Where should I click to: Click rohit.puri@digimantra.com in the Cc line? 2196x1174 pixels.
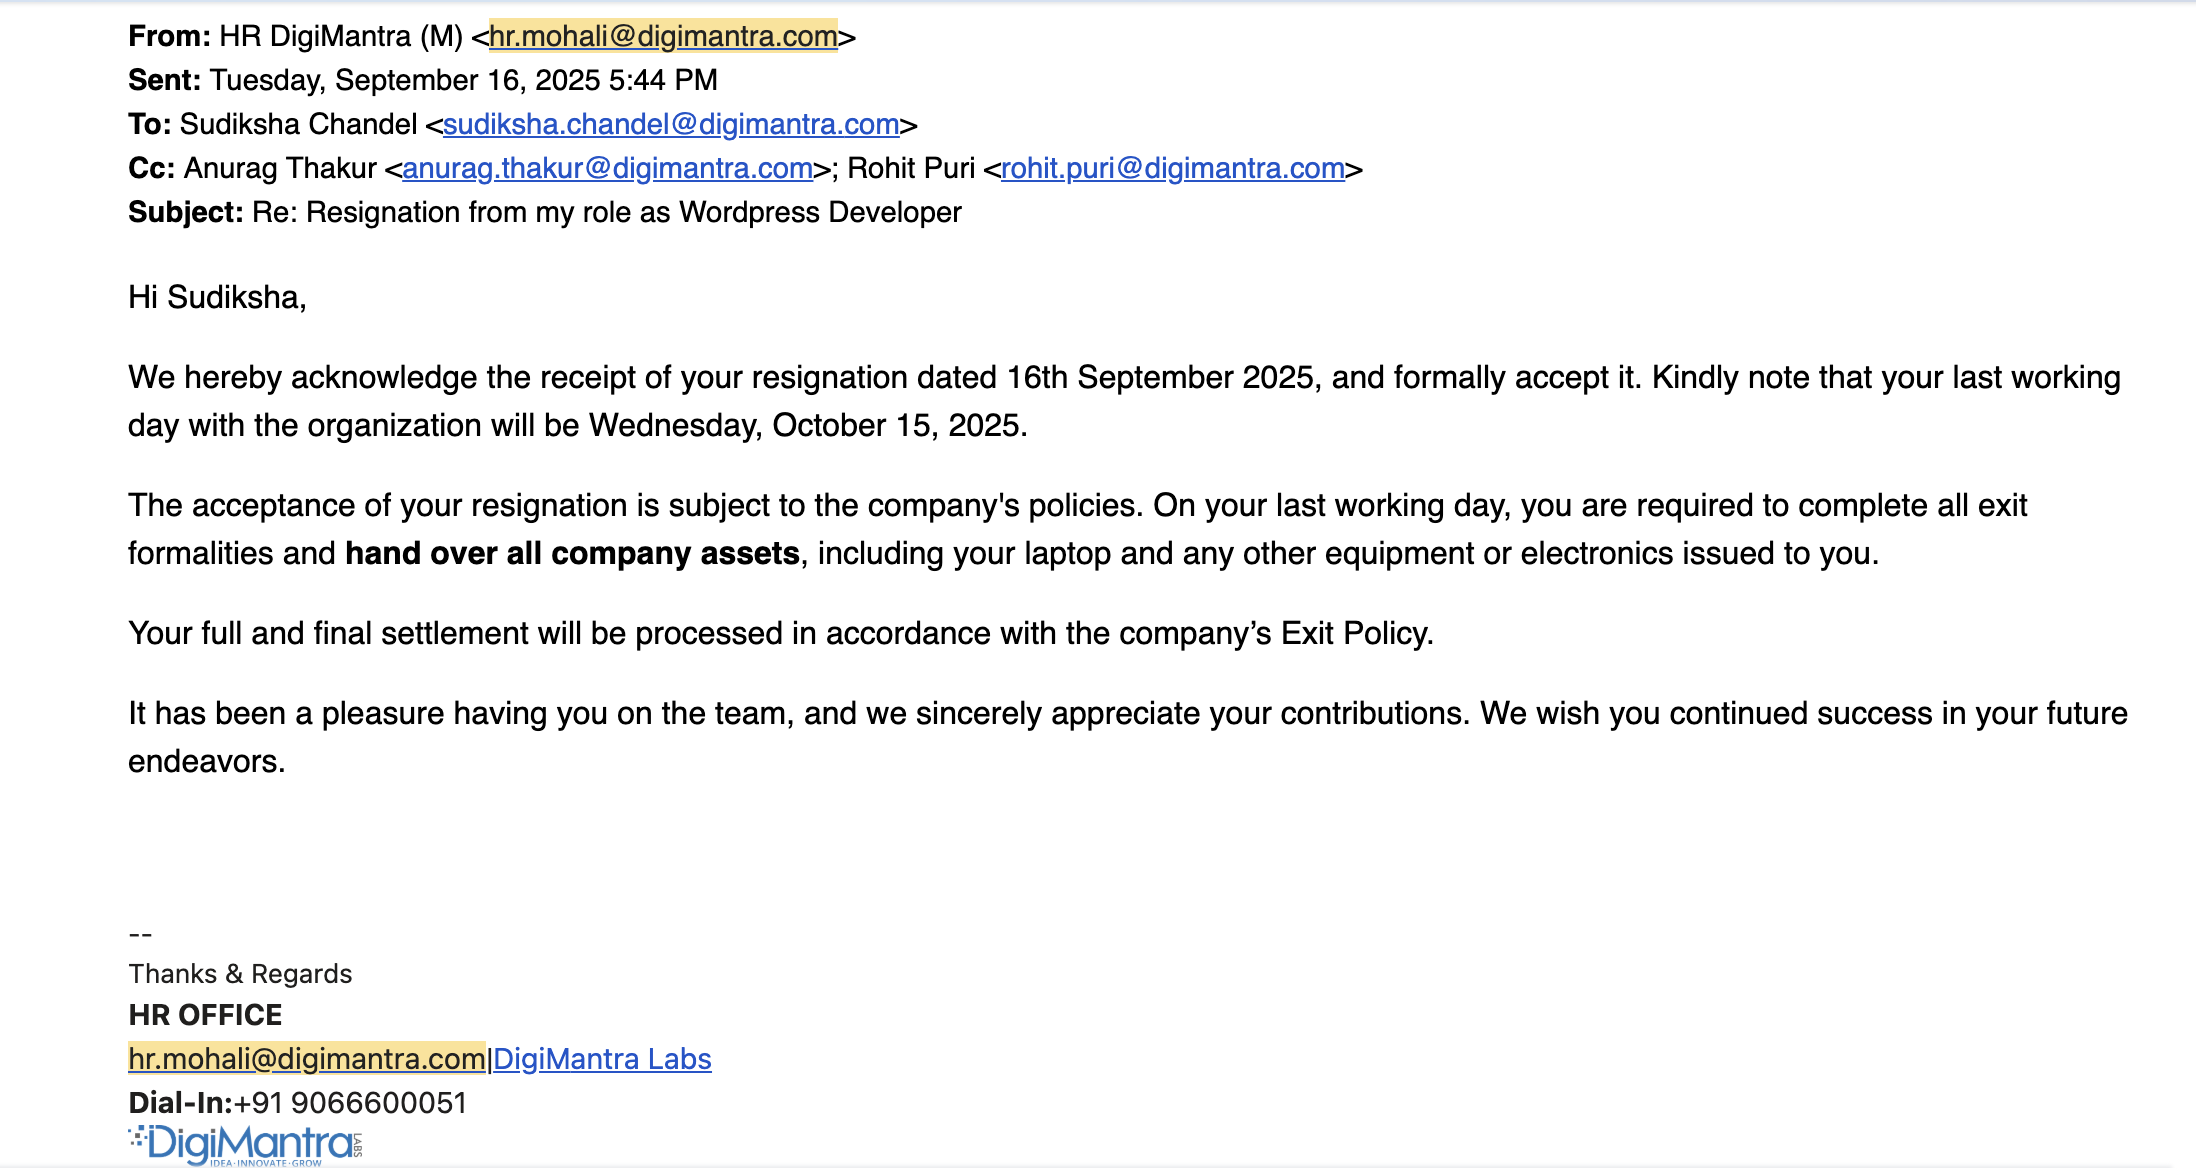(x=1172, y=169)
